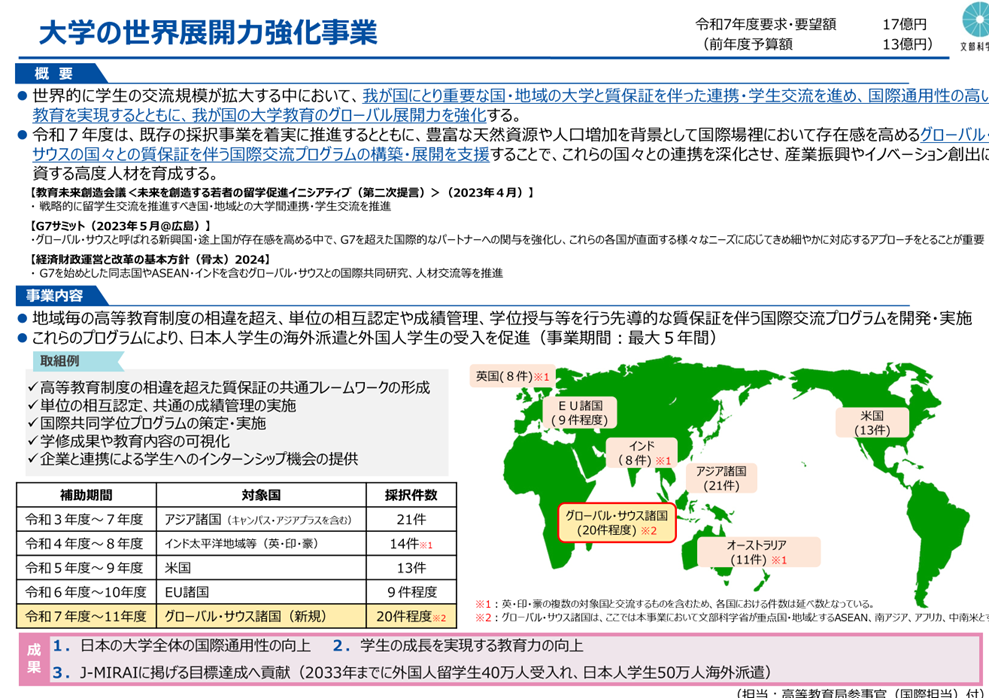
Task: Click the red-outlined map label "グローバル・サウス諸国（20件程度）"
Action: pyautogui.click(x=617, y=523)
